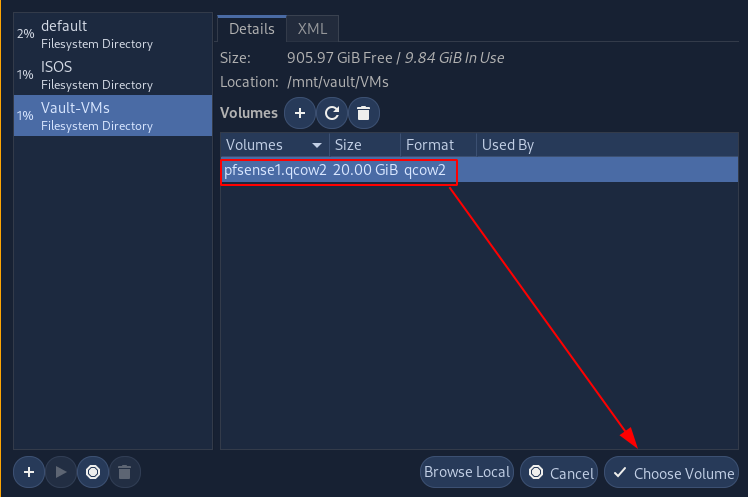Viewport: 748px width, 497px height.
Task: Delete the selected volume via trash icon
Action: 364,113
